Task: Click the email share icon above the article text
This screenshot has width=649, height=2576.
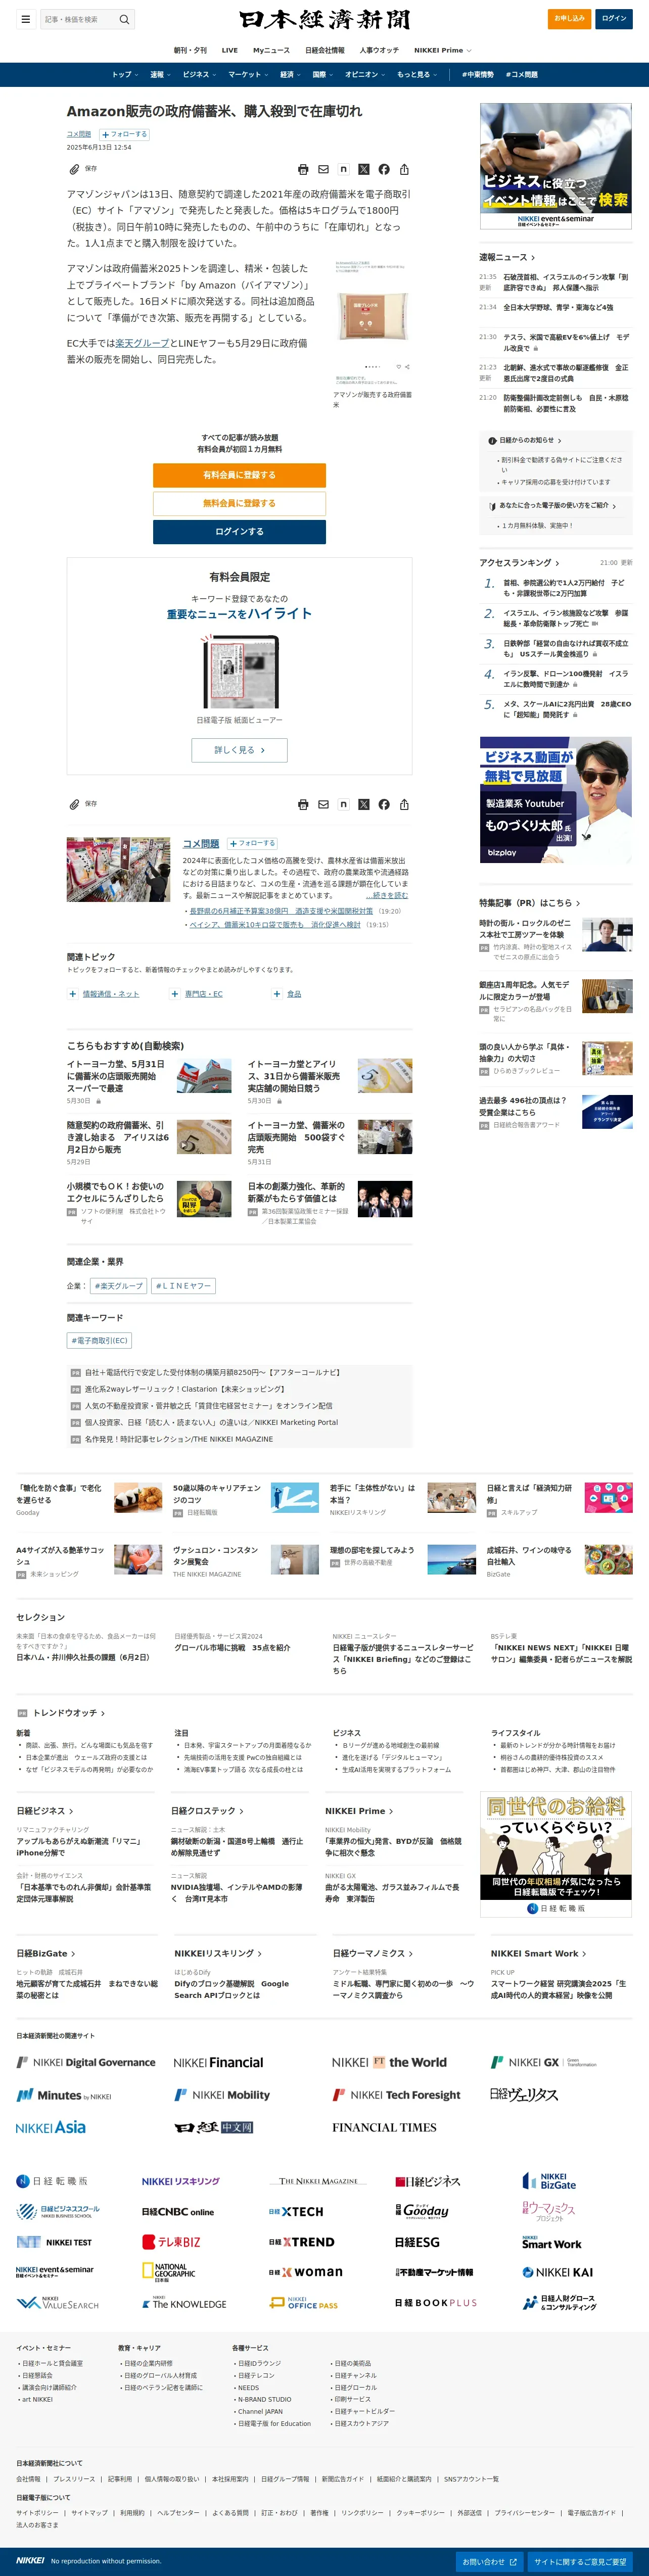Action: click(x=323, y=170)
